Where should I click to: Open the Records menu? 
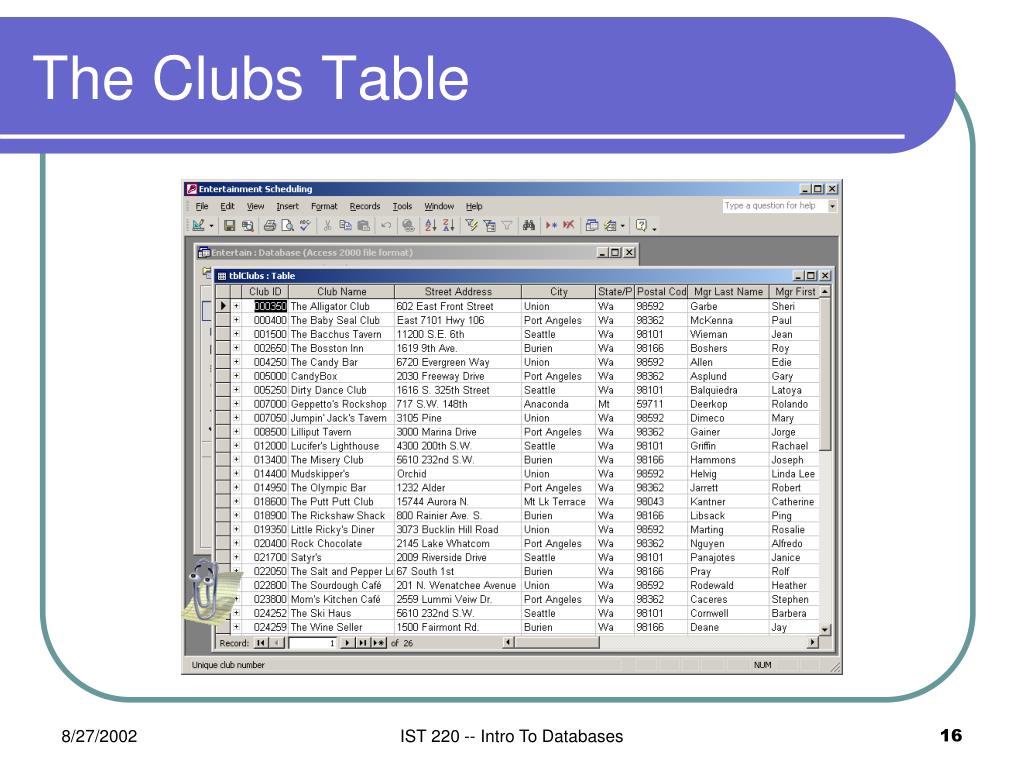364,206
